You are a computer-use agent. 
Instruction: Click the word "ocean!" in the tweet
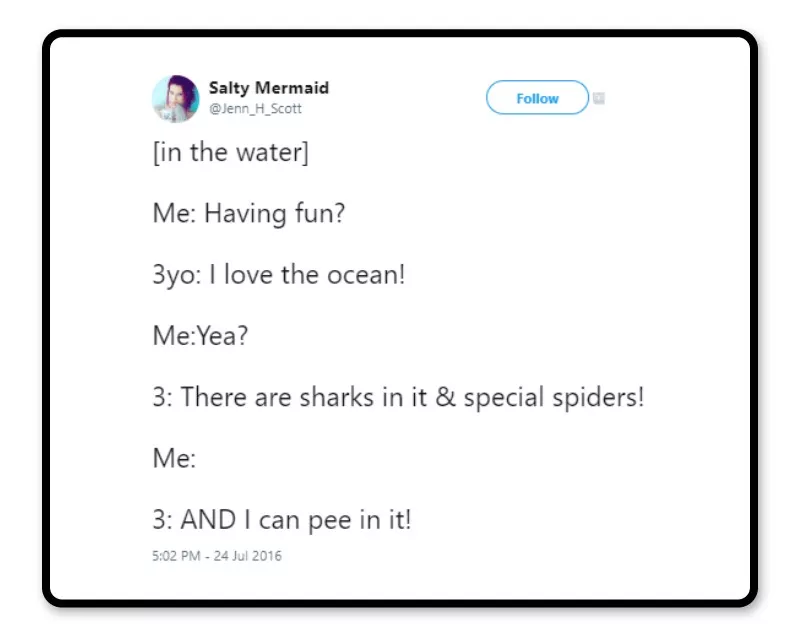coord(366,275)
